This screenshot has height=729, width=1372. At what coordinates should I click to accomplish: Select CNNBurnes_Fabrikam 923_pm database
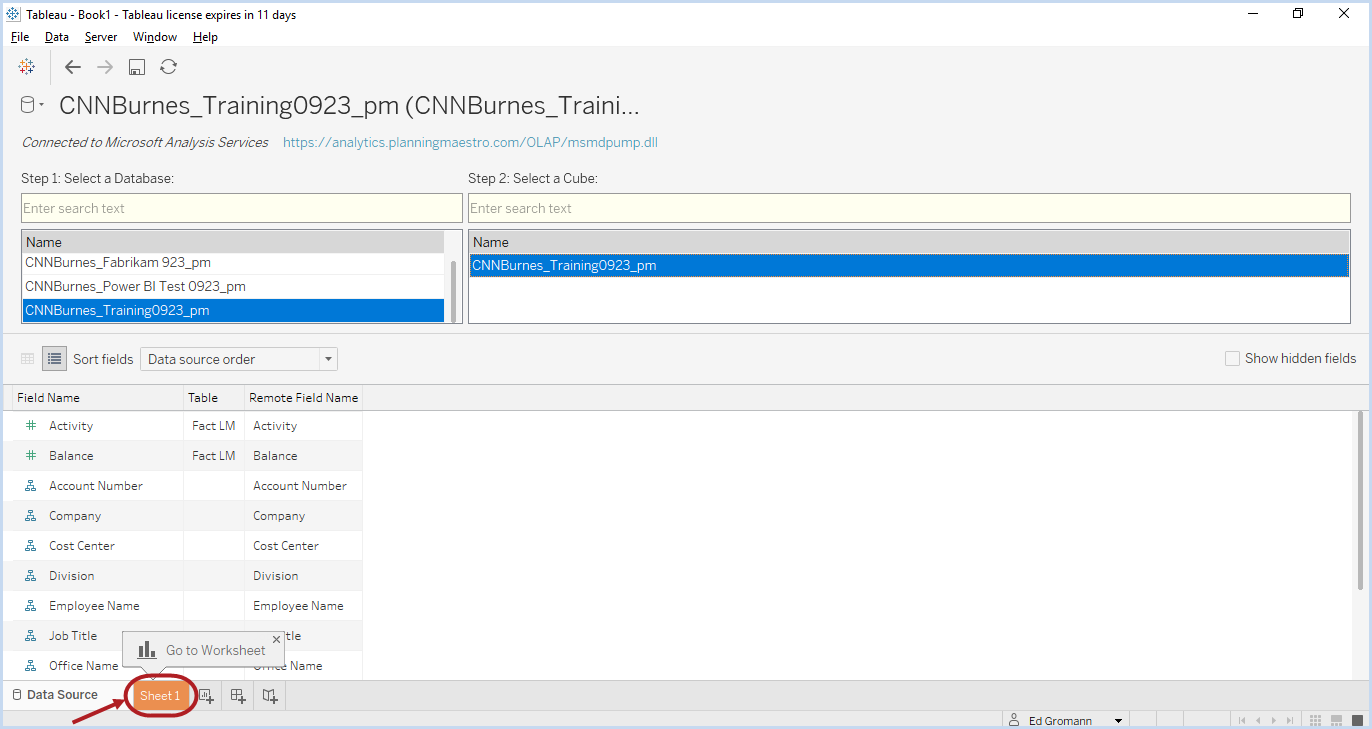233,263
